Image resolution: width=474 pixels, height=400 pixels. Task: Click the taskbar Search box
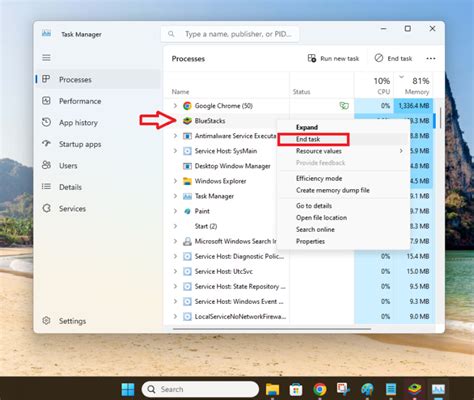[x=200, y=389]
